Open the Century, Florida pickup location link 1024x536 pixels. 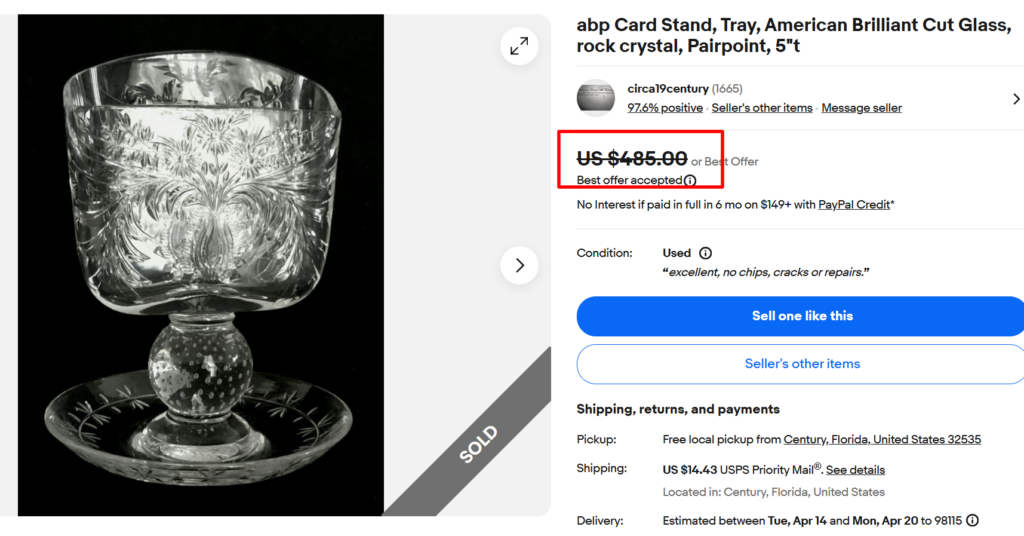[882, 439]
